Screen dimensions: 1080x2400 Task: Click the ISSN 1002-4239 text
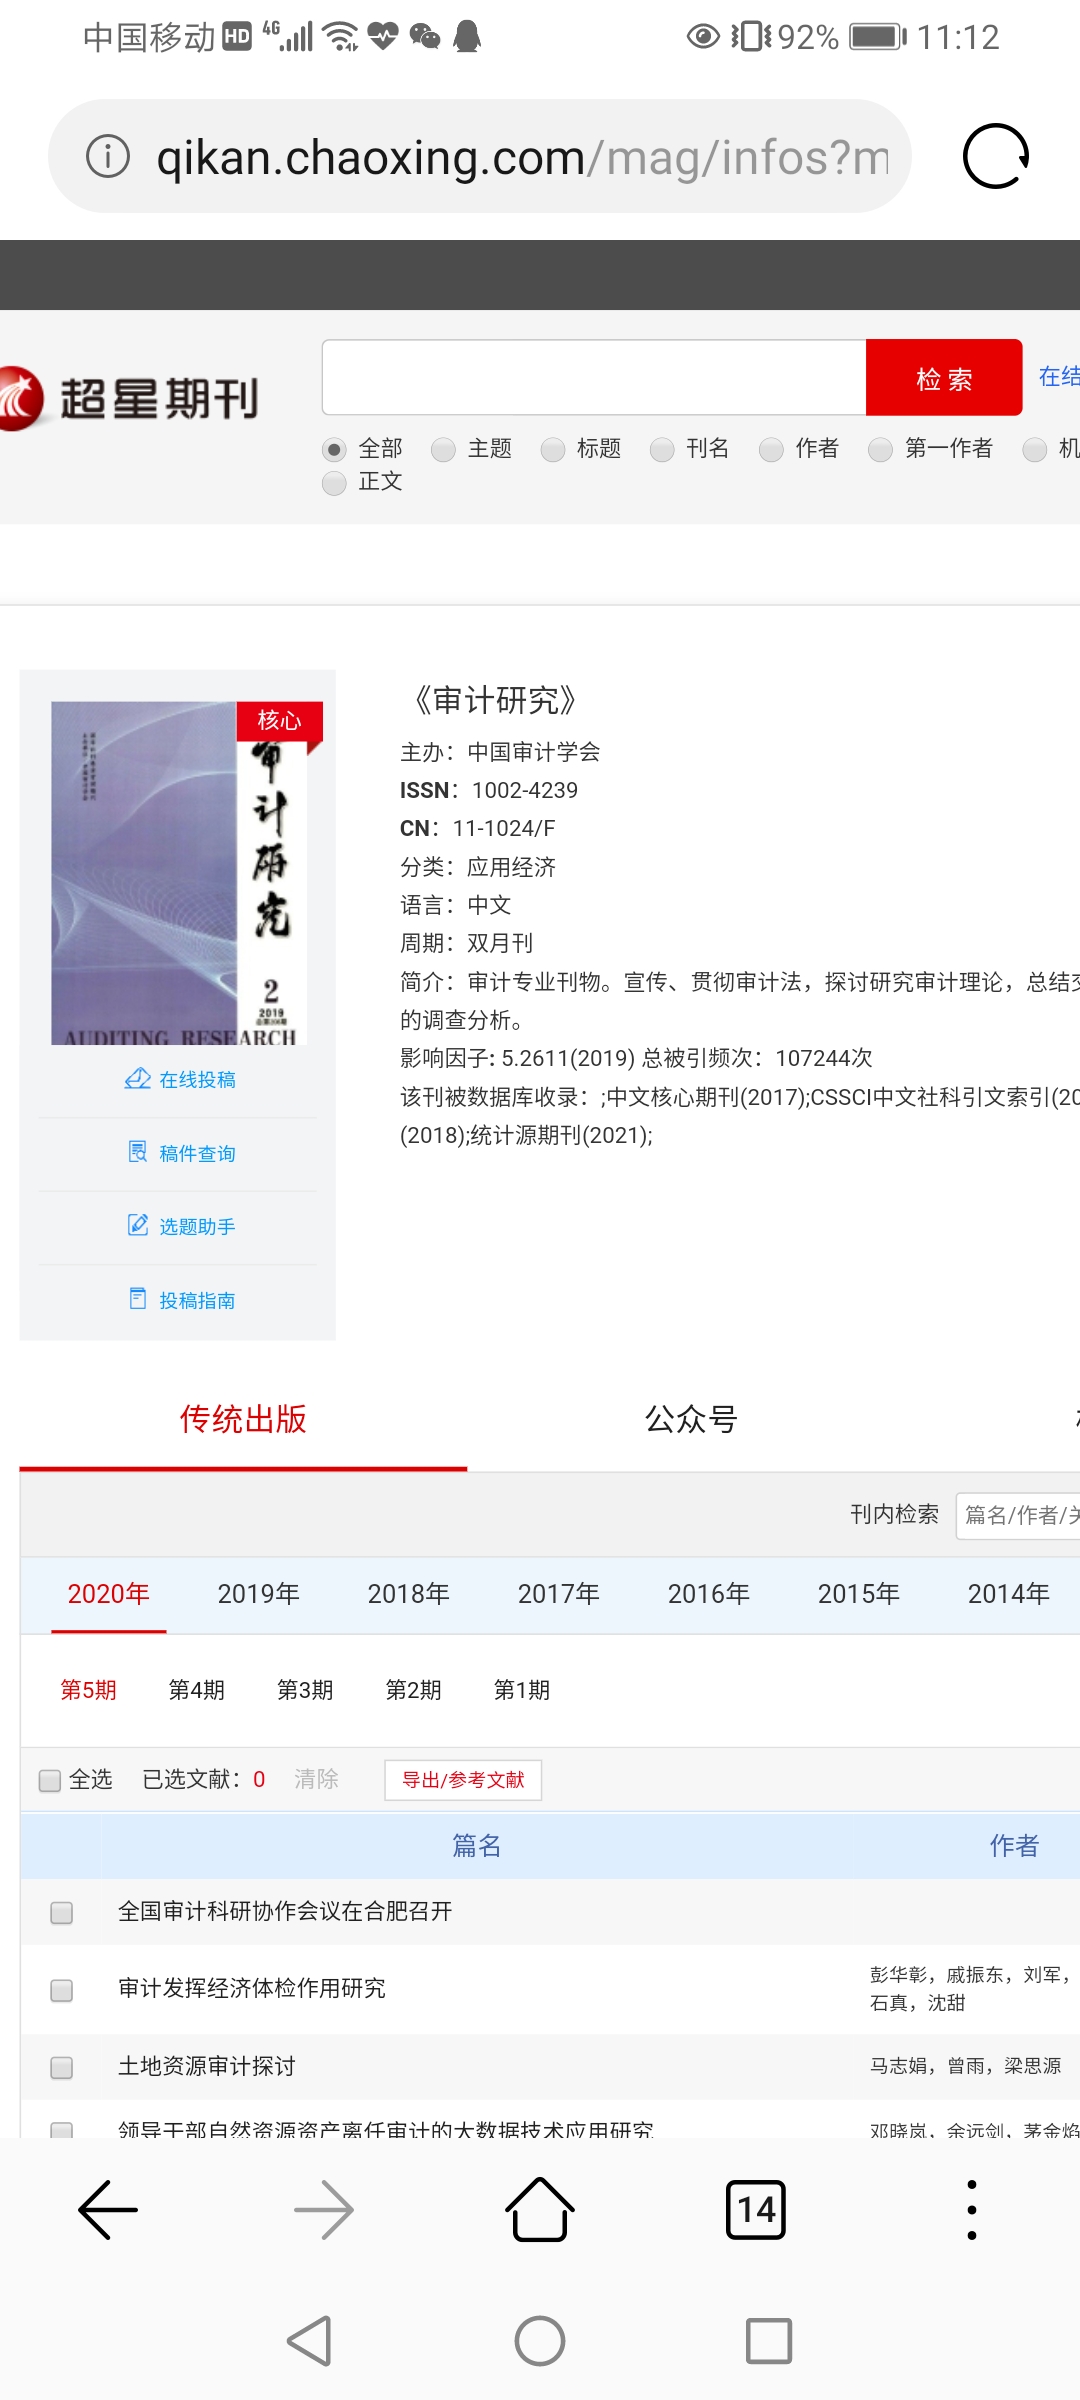pos(489,790)
